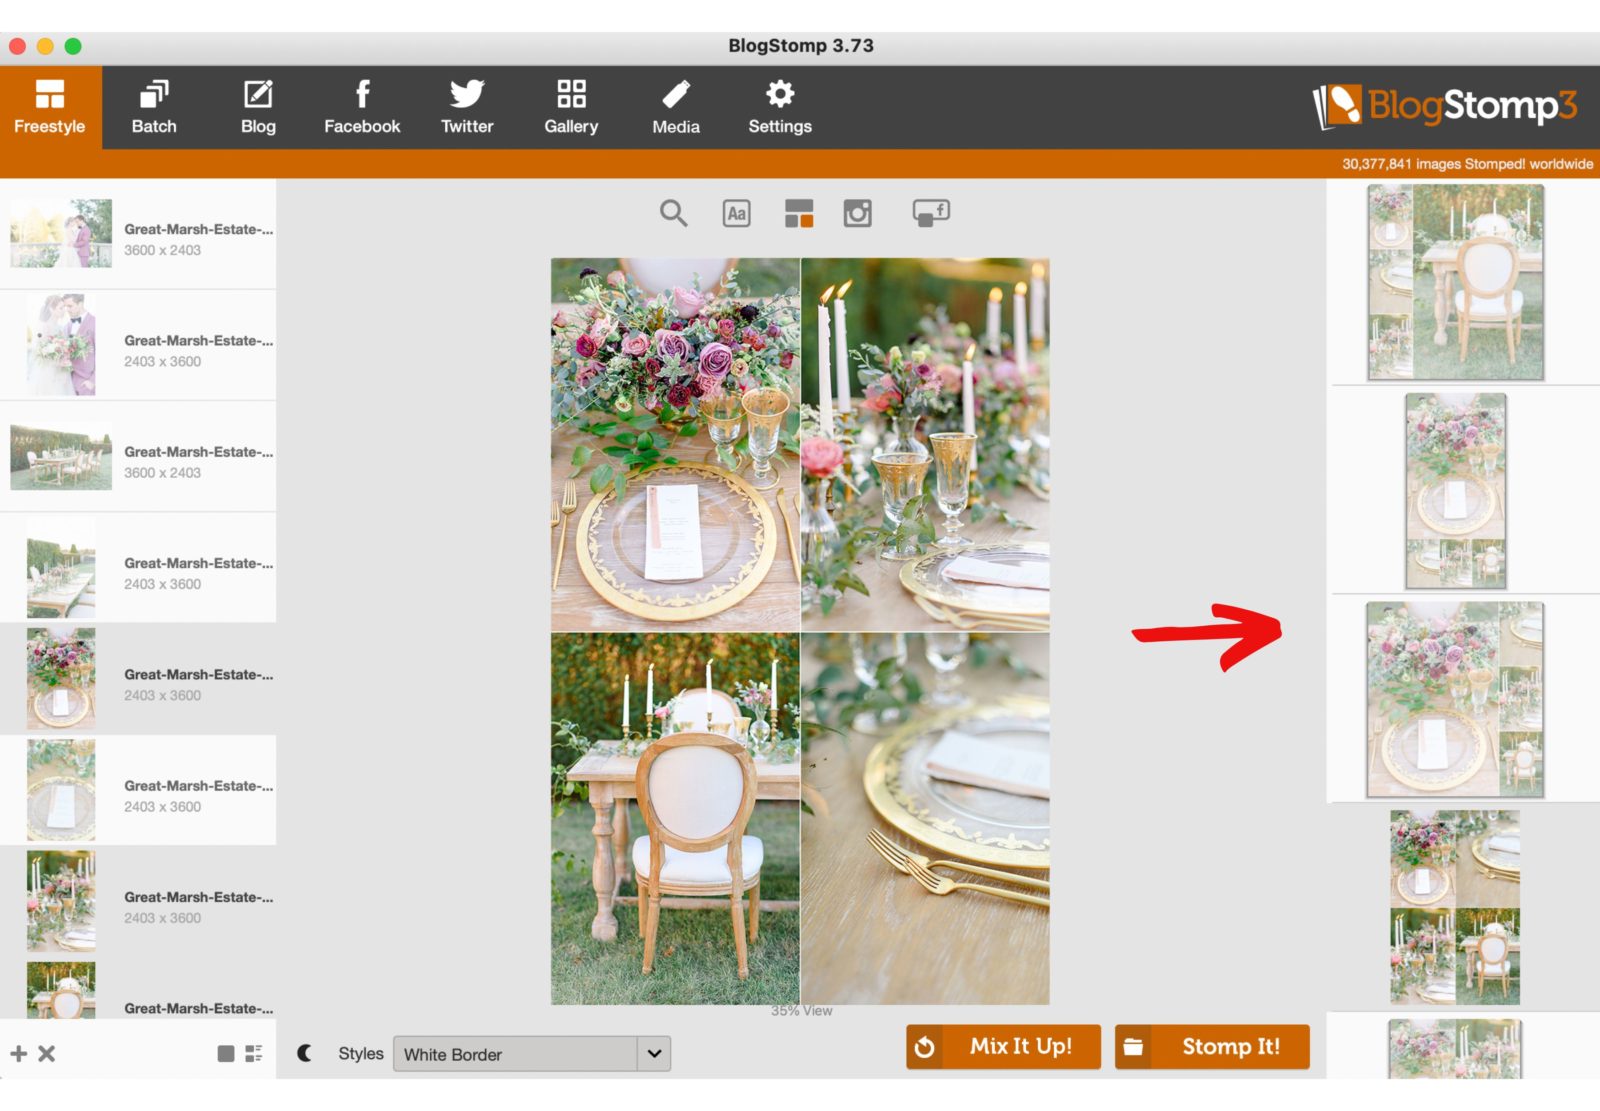
Task: Open the Blog publishing tool
Action: [258, 106]
